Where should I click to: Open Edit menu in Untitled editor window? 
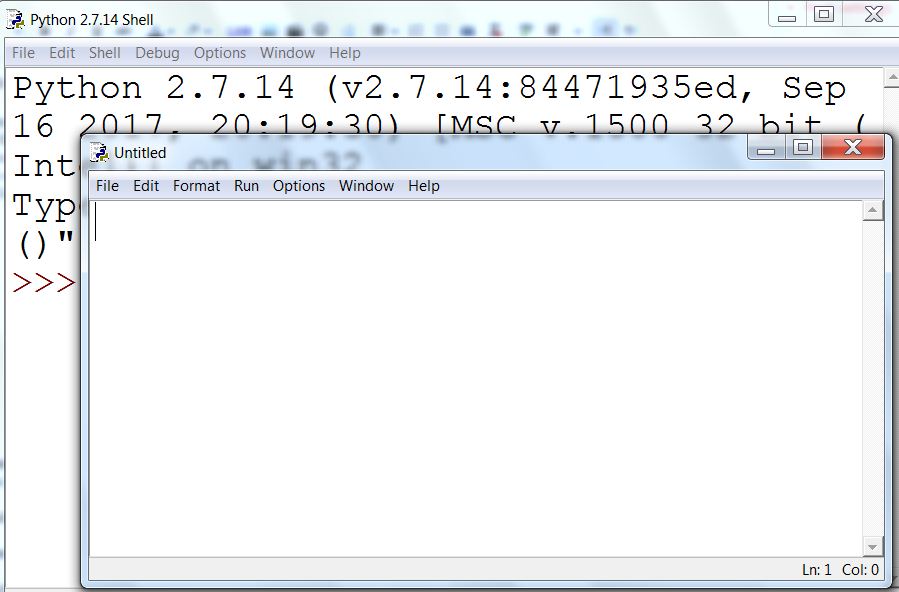tap(146, 186)
